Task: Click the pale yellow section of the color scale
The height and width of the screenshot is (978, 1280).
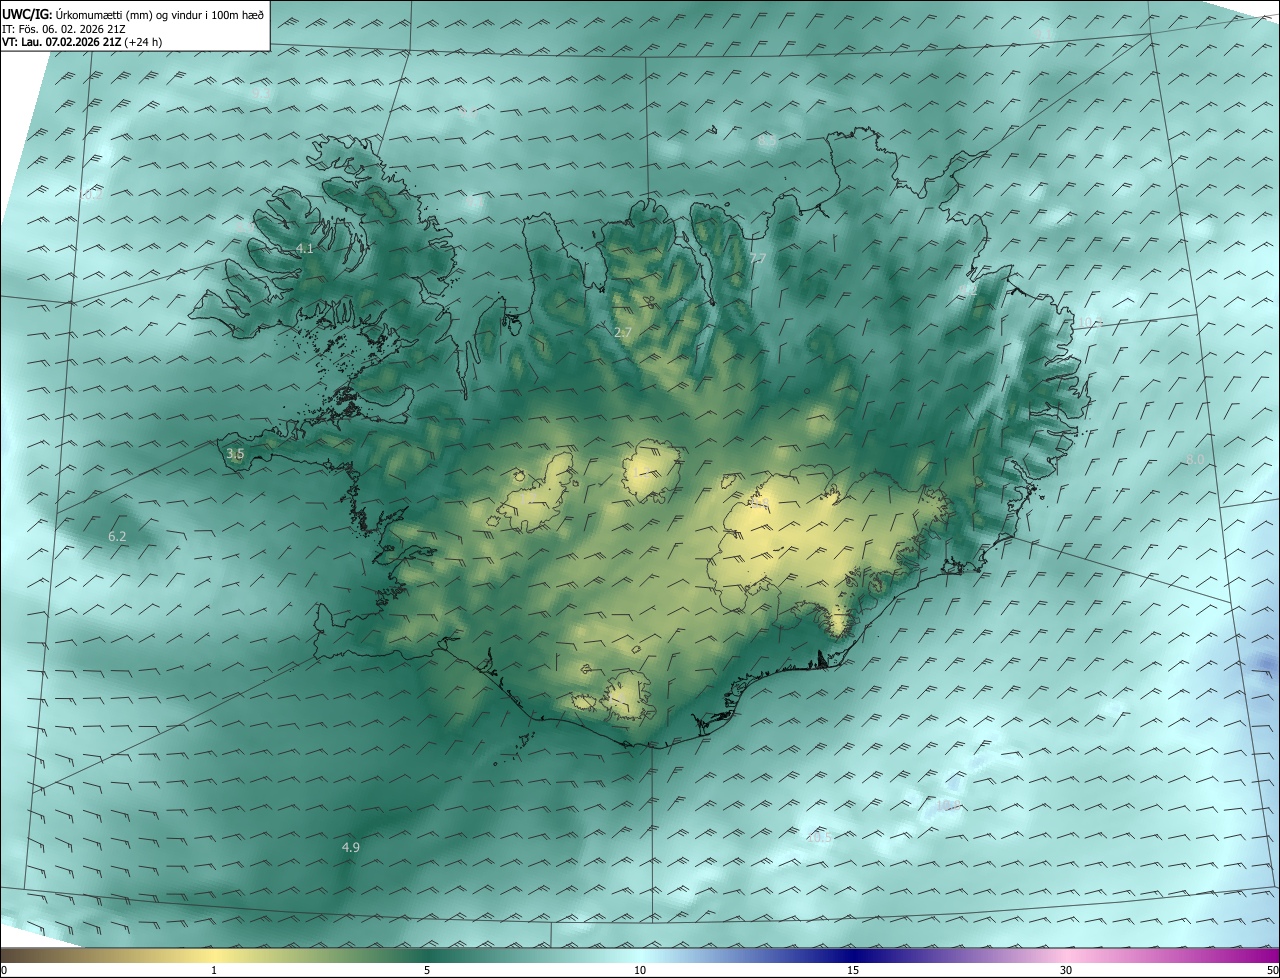Action: coord(214,956)
